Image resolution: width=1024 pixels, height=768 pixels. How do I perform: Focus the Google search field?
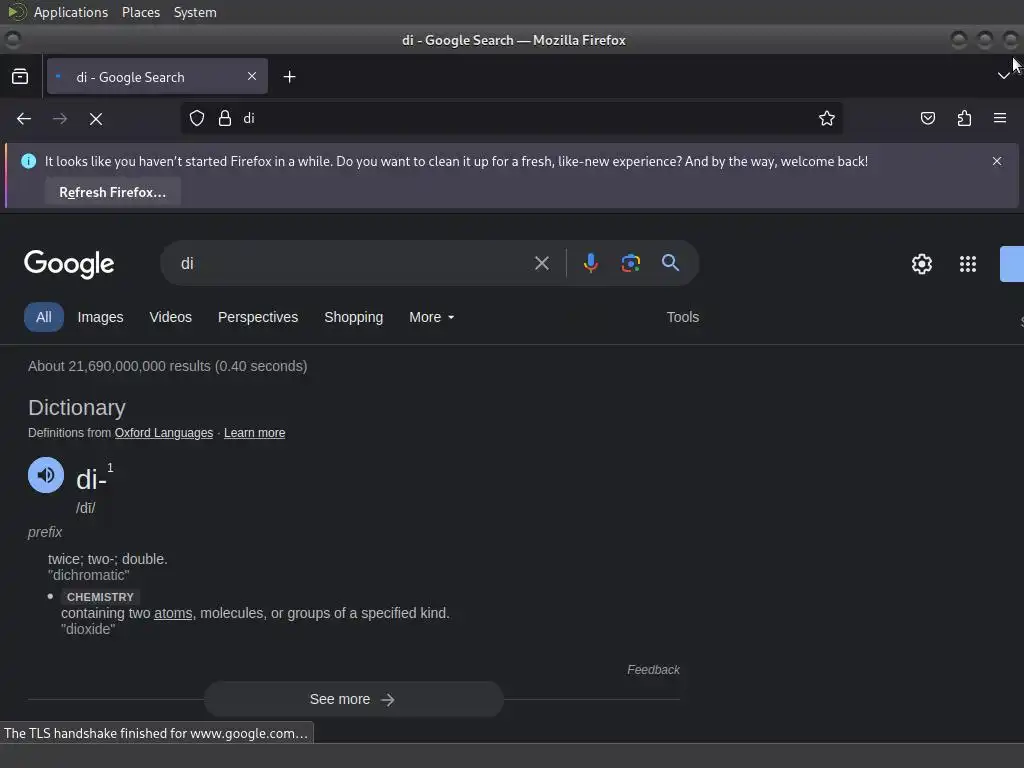(x=353, y=263)
